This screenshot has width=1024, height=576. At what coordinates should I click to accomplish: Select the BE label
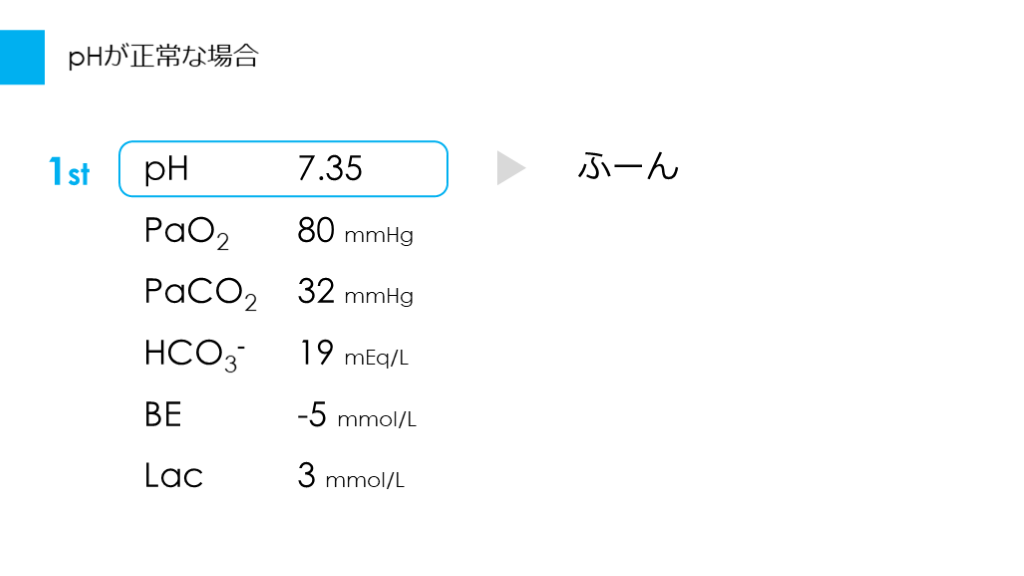pyautogui.click(x=163, y=414)
